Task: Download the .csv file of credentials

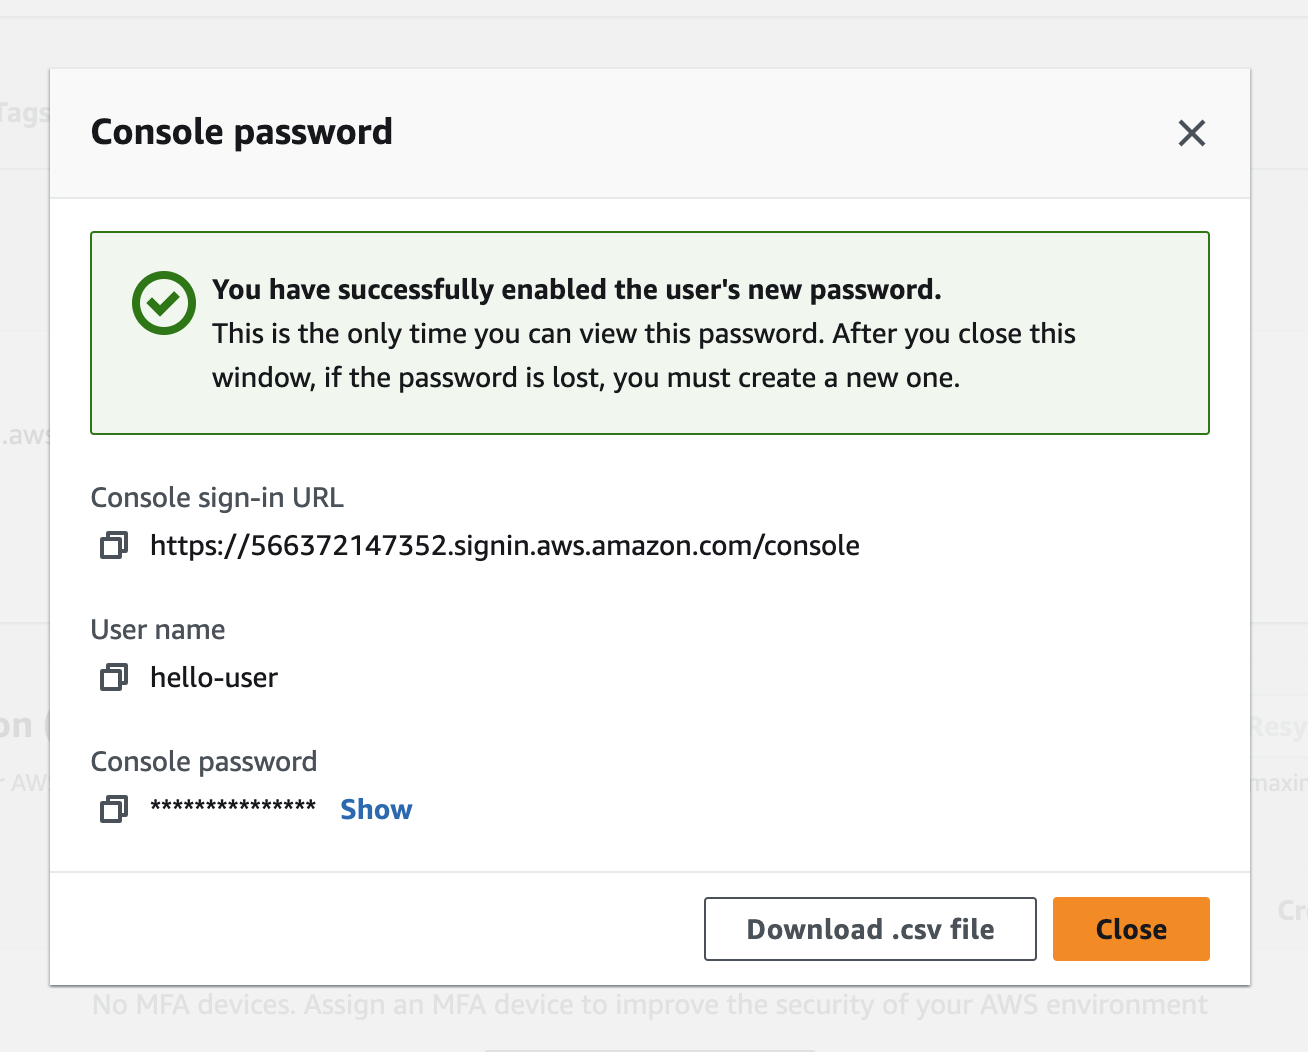Action: point(870,929)
